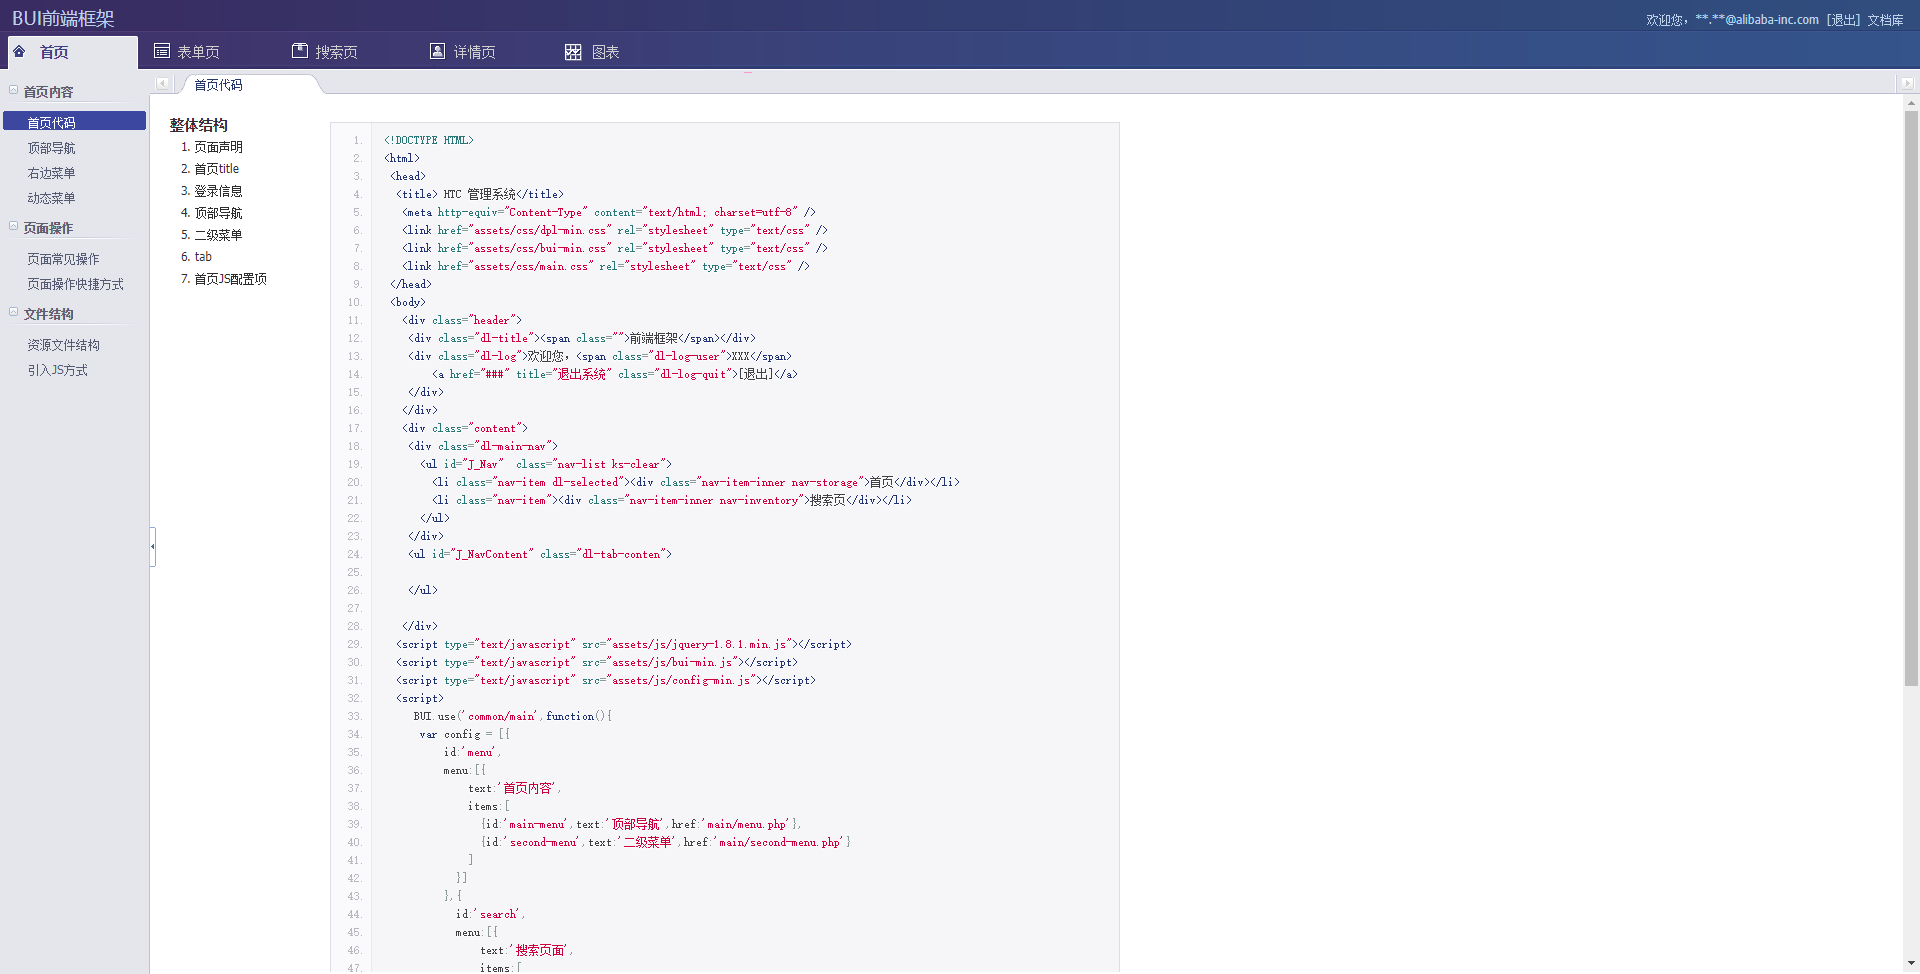Click the page scrollbar down arrow
The height and width of the screenshot is (974, 1920).
[1911, 963]
